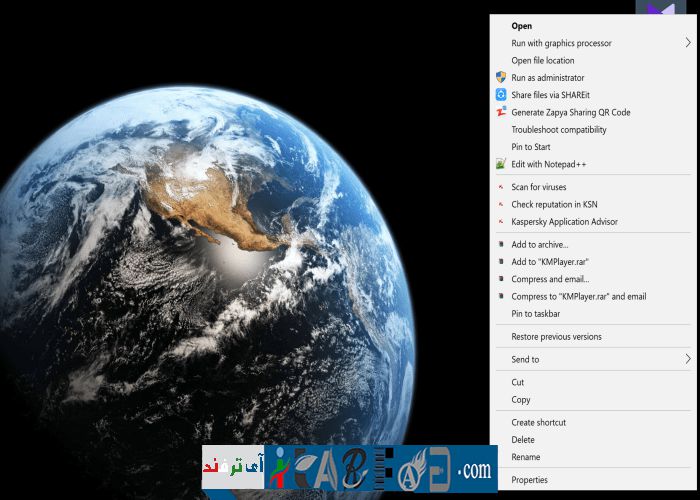Expand the Send to submenu arrow

687,359
